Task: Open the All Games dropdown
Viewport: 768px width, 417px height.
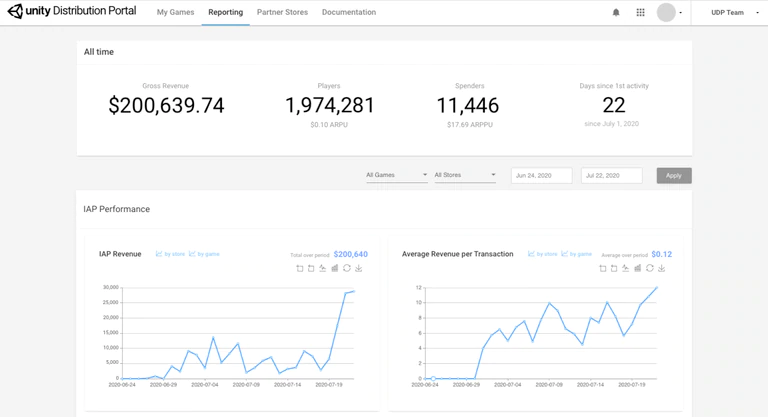Action: [x=397, y=175]
